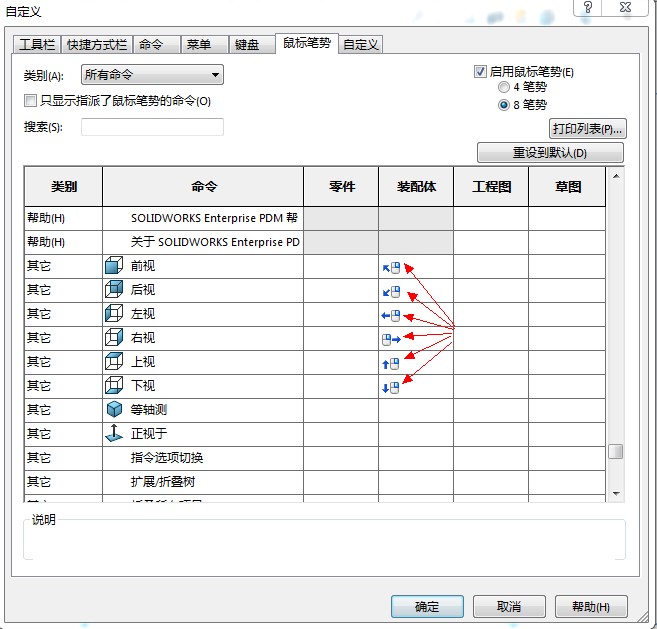Select the down-left gesture icon in 后视 row

[391, 292]
